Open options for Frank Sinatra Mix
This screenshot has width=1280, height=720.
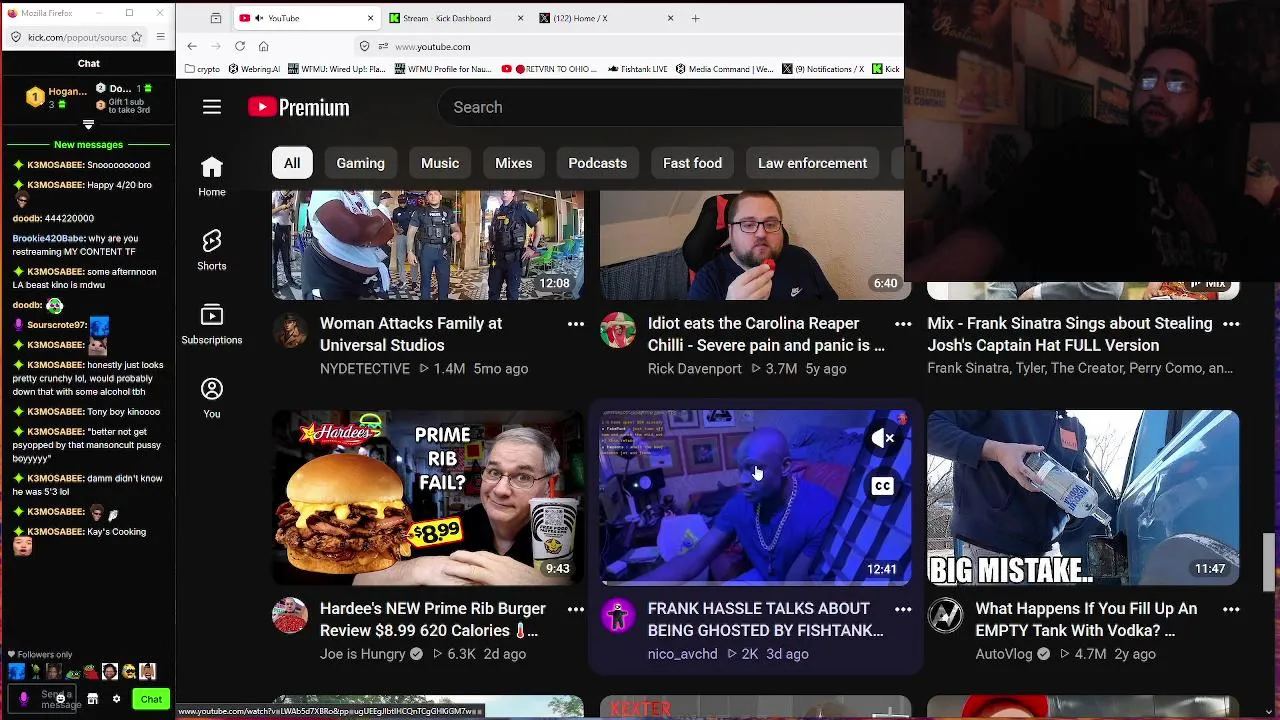coord(1231,324)
